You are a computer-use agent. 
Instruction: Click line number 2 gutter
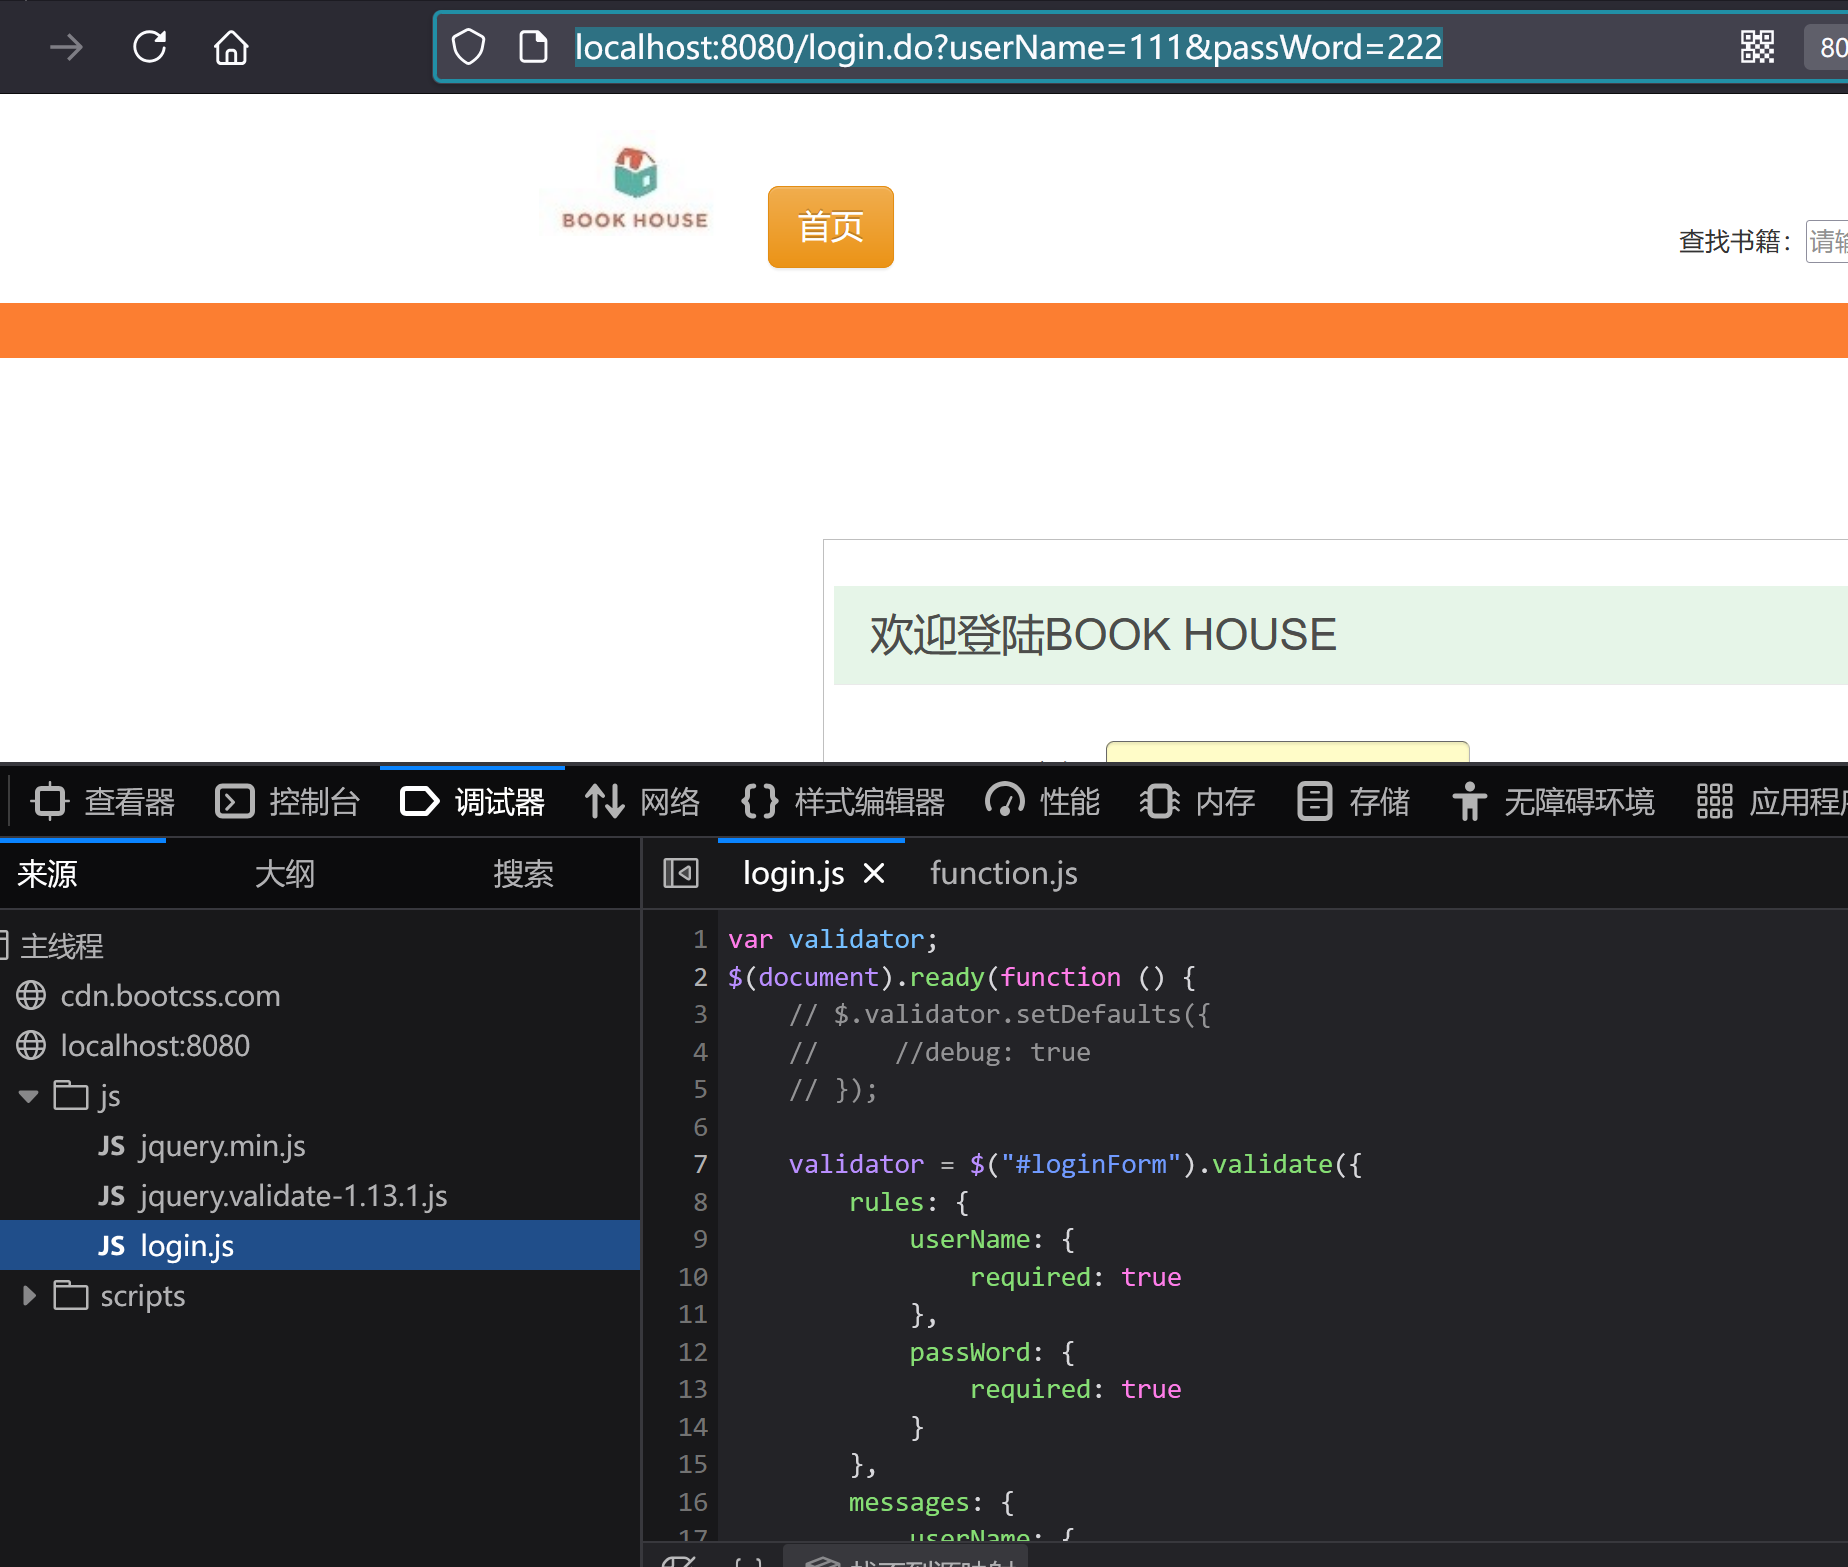click(x=700, y=977)
